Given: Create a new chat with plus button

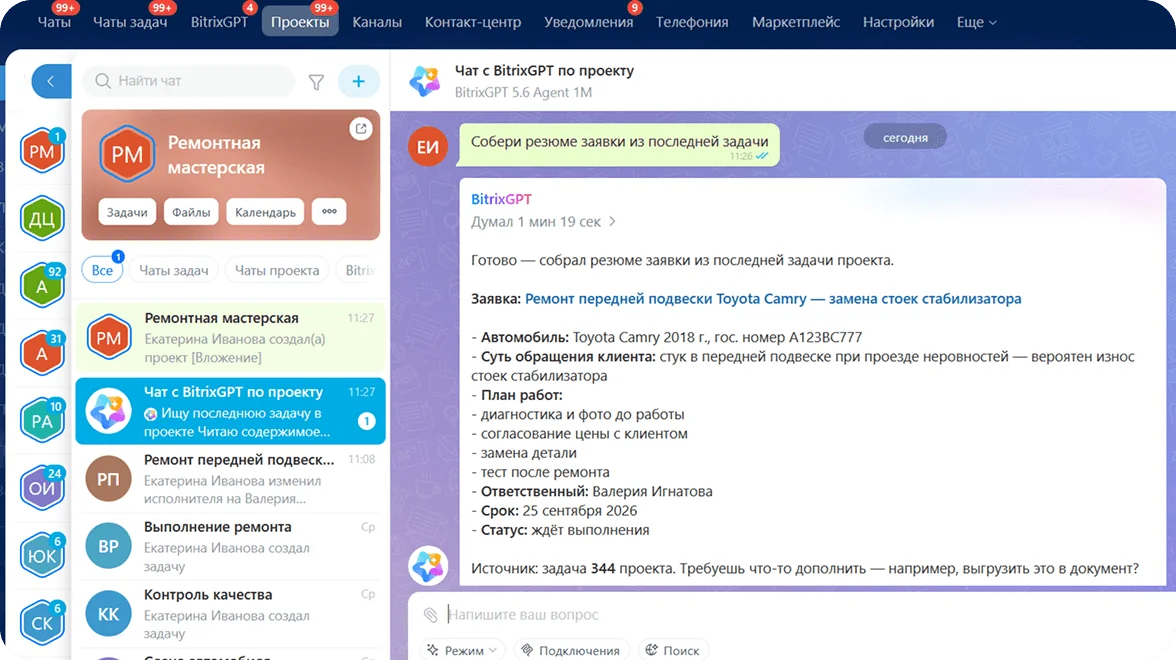Looking at the screenshot, I should point(358,81).
